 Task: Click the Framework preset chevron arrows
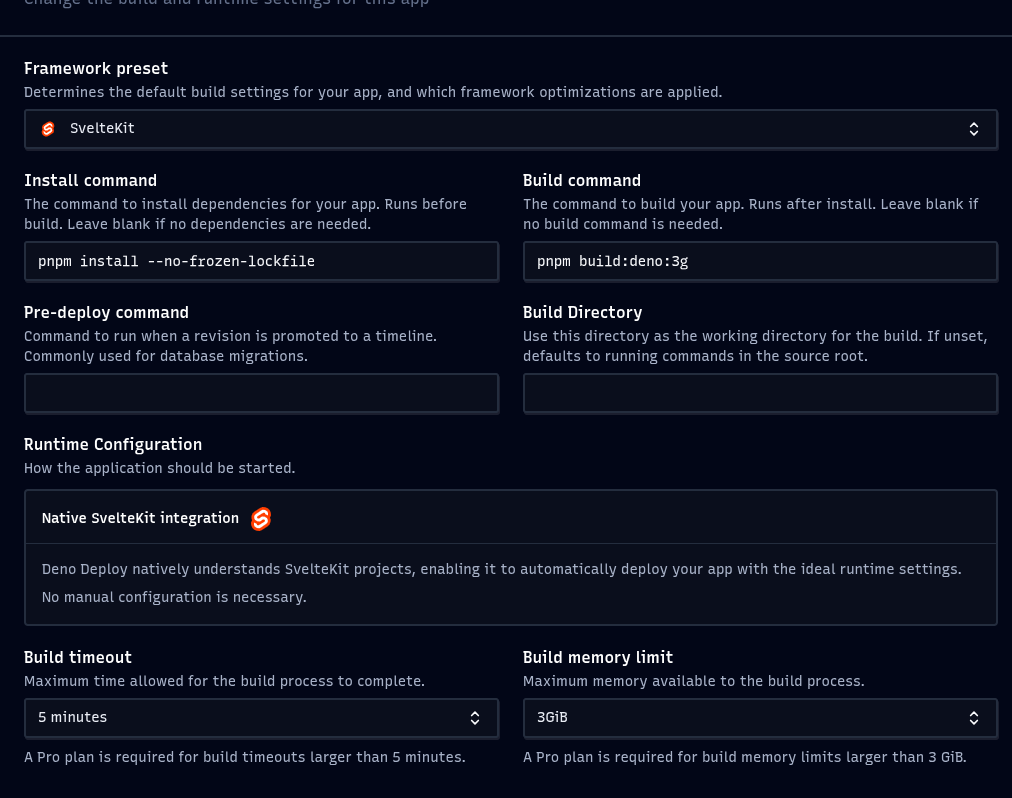[x=974, y=129]
